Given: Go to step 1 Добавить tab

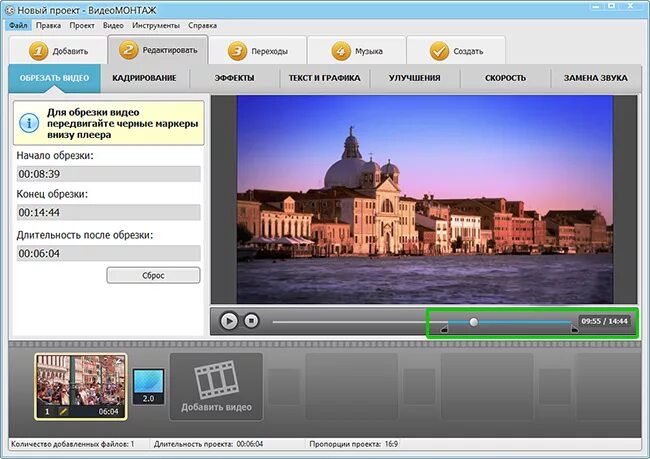Looking at the screenshot, I should tap(58, 51).
